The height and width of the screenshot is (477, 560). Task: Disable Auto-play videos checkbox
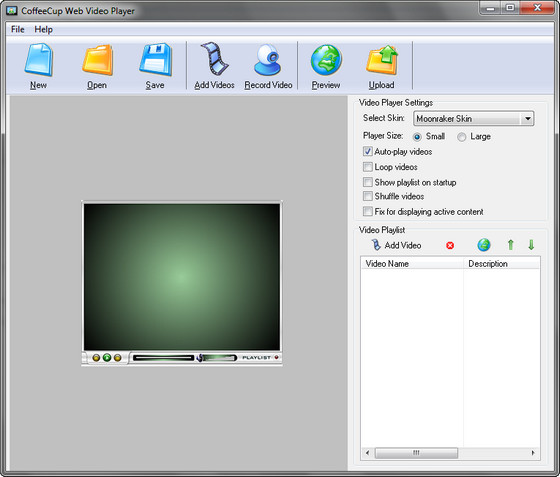coord(368,151)
